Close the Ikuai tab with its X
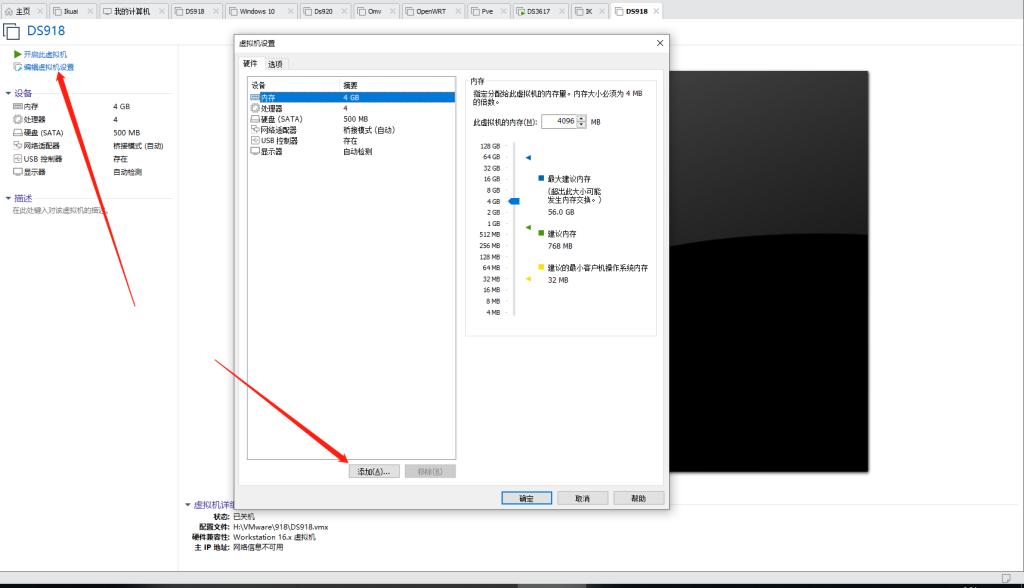 pyautogui.click(x=90, y=11)
